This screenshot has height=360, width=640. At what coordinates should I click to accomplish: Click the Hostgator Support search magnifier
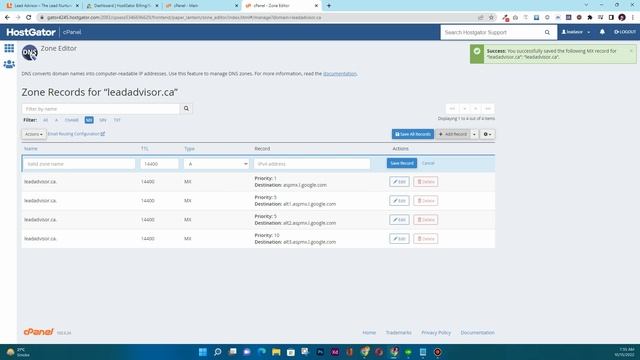coord(547,32)
